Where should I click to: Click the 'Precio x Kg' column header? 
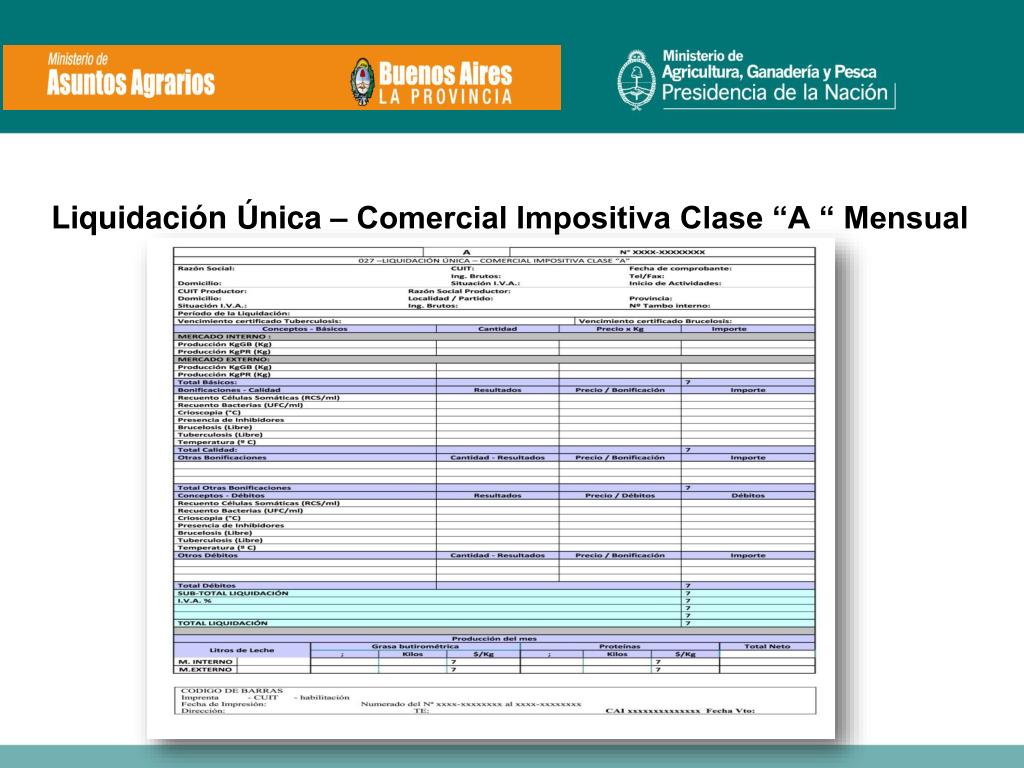[620, 329]
